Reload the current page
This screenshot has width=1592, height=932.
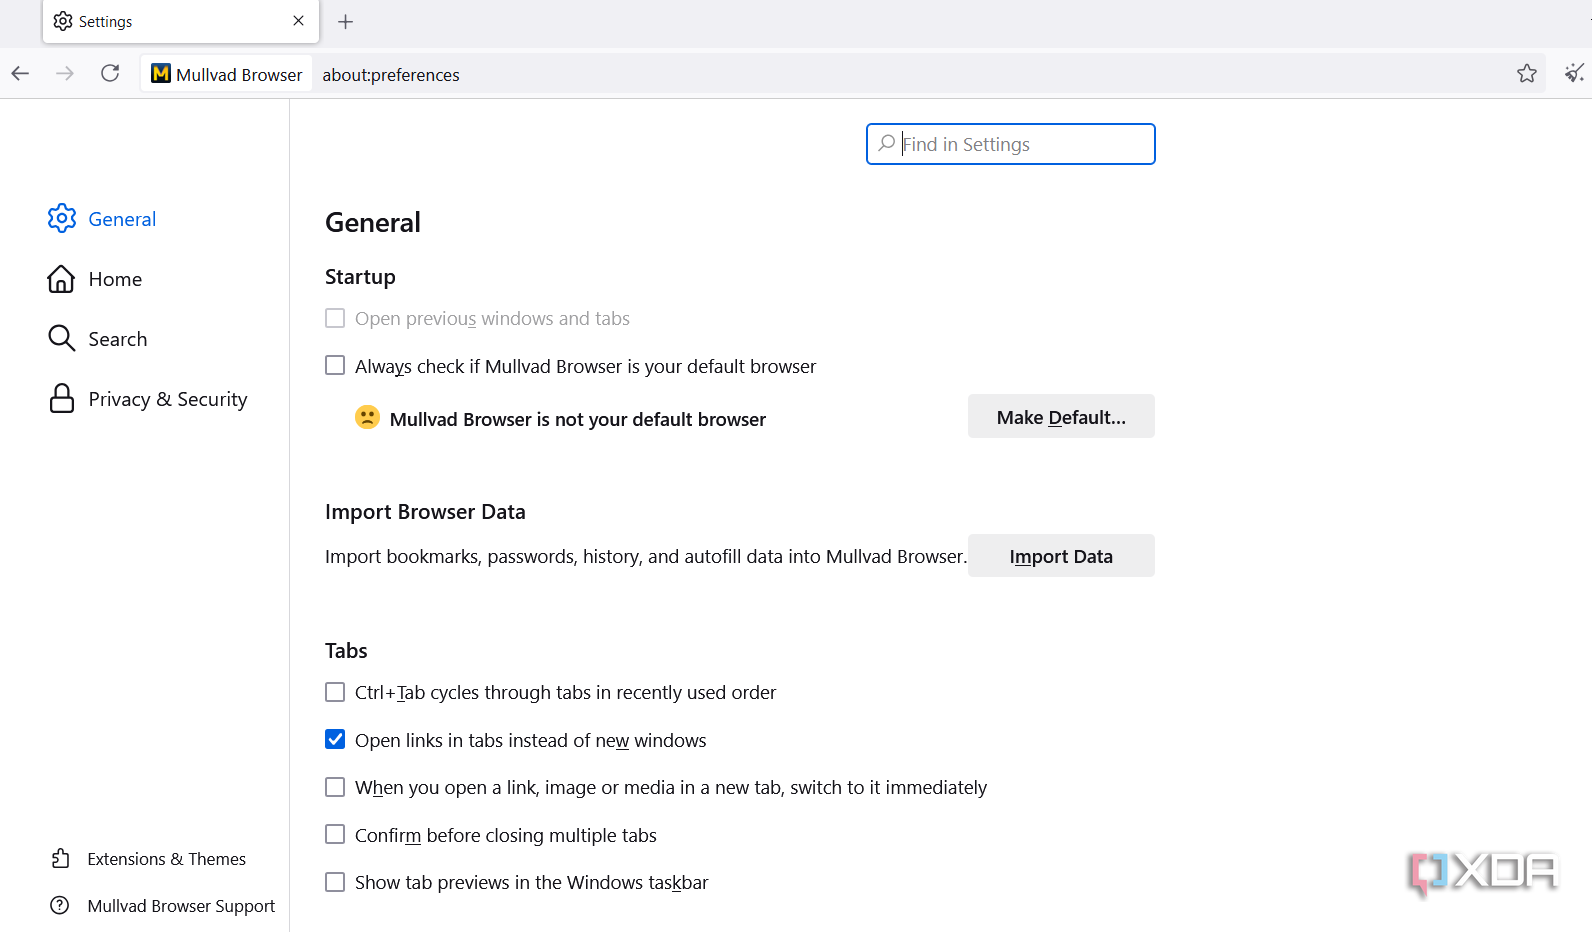[110, 73]
